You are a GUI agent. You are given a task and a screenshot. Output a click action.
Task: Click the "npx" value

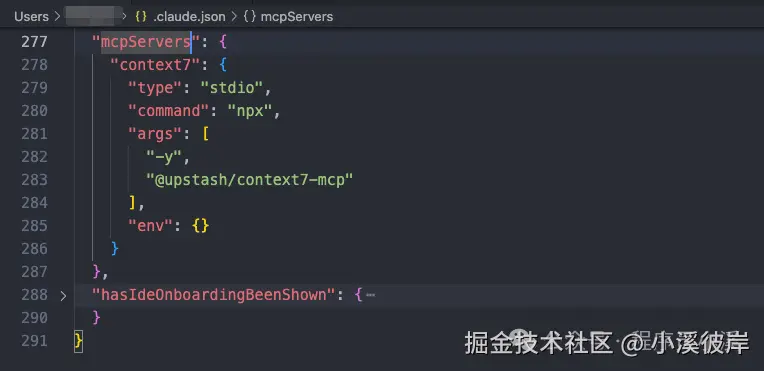click(250, 111)
